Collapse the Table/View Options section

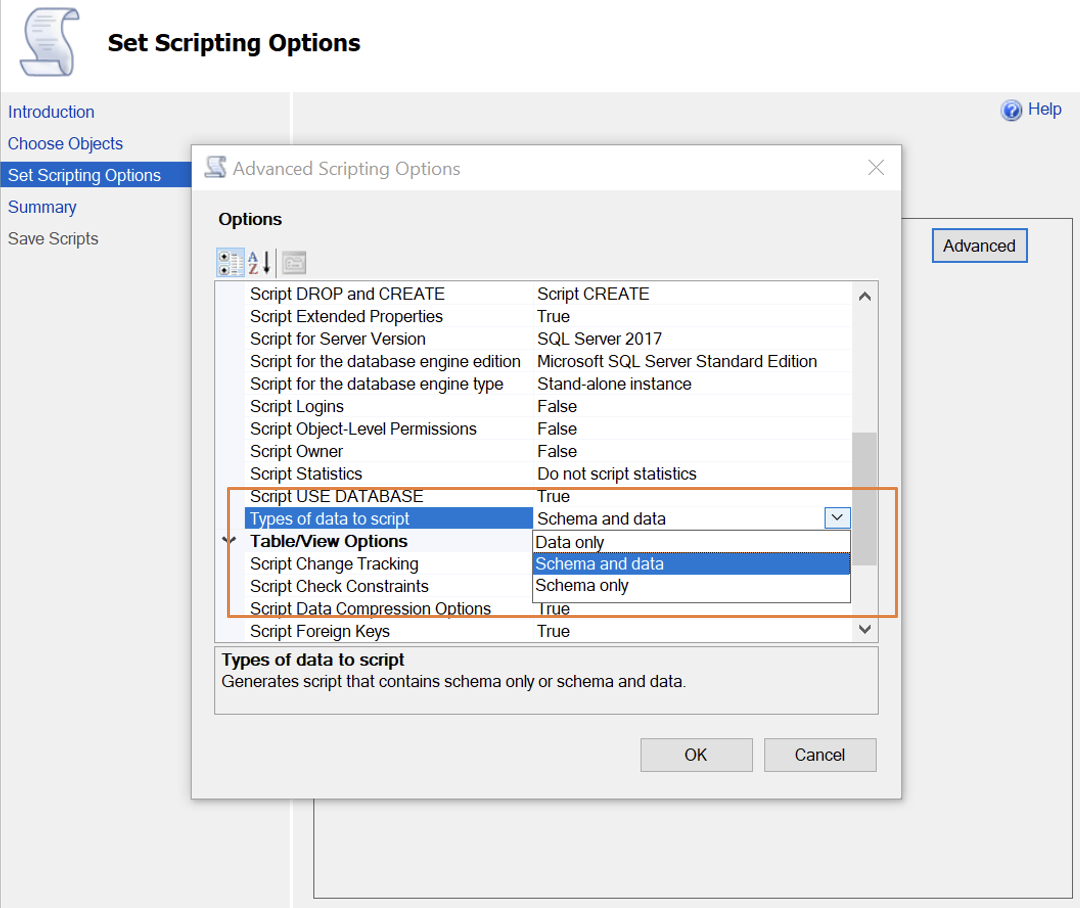(x=229, y=541)
